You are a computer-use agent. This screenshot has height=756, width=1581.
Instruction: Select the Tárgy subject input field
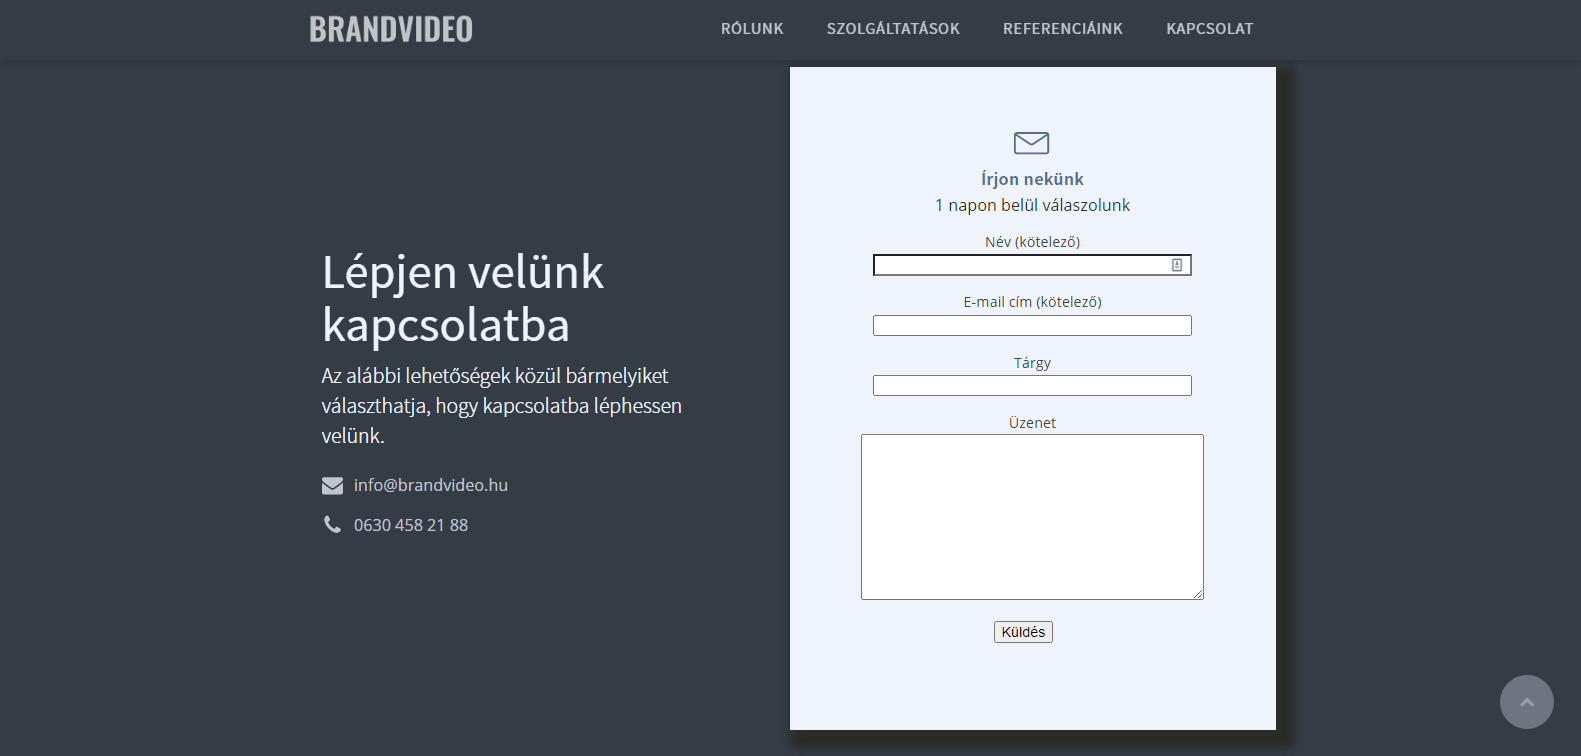click(x=1032, y=386)
